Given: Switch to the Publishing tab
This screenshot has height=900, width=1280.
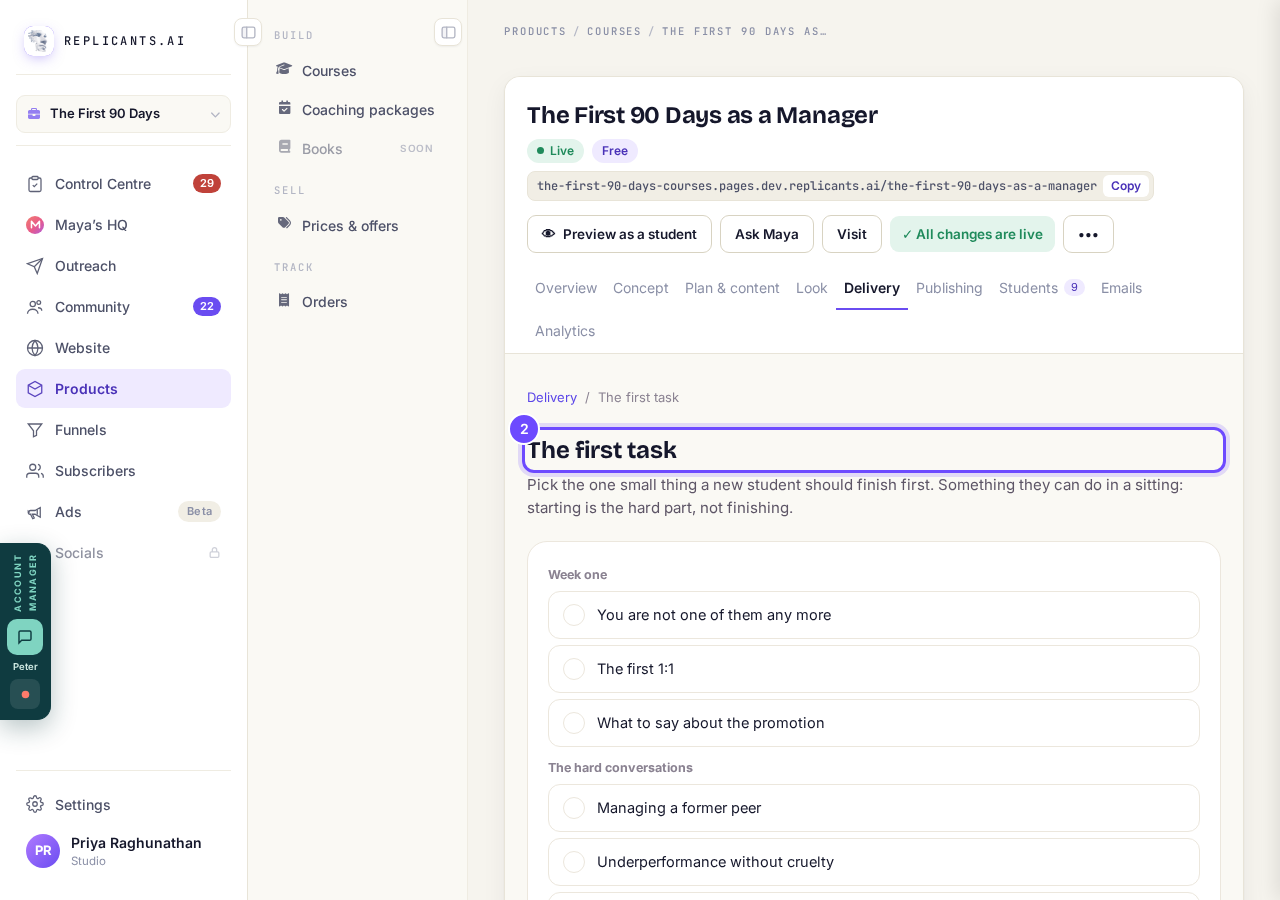Looking at the screenshot, I should point(949,288).
